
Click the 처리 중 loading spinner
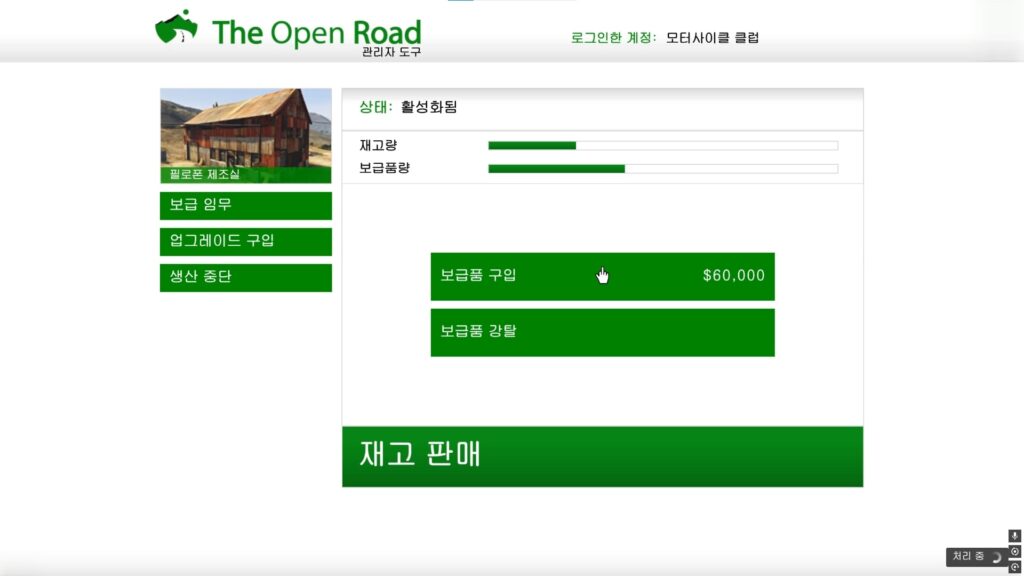point(996,557)
